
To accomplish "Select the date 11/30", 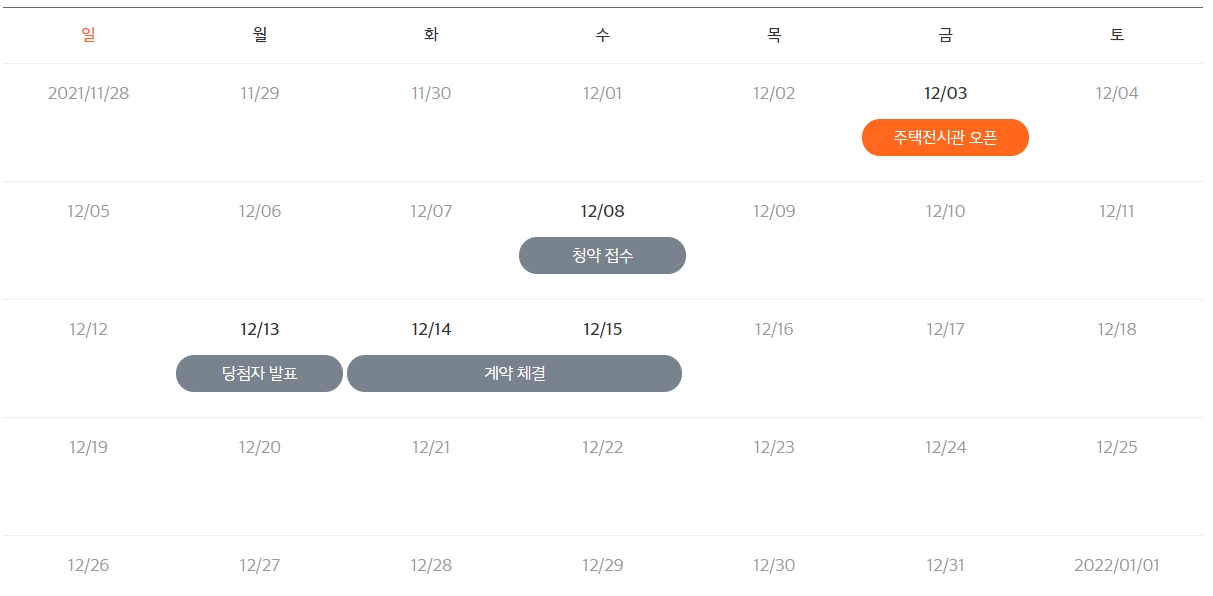I will (431, 94).
